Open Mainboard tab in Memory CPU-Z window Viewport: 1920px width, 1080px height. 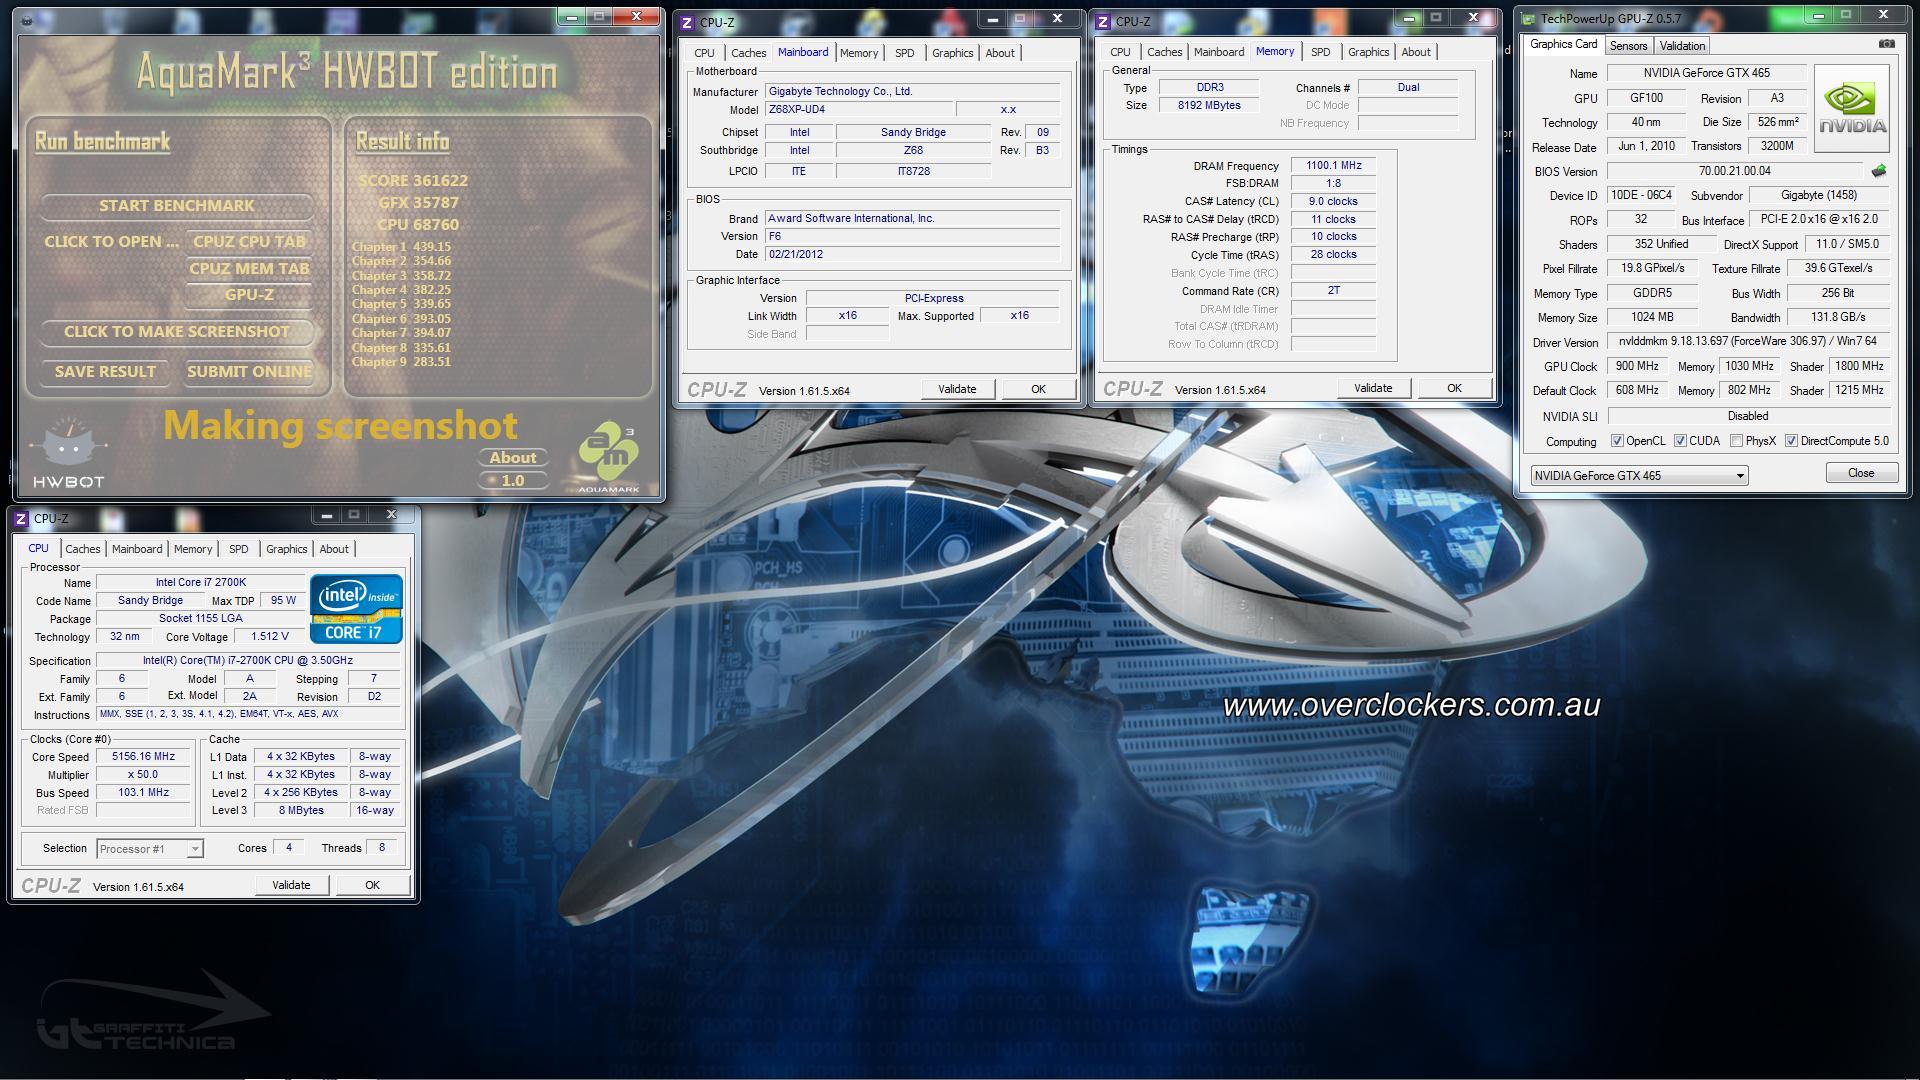pos(1219,52)
